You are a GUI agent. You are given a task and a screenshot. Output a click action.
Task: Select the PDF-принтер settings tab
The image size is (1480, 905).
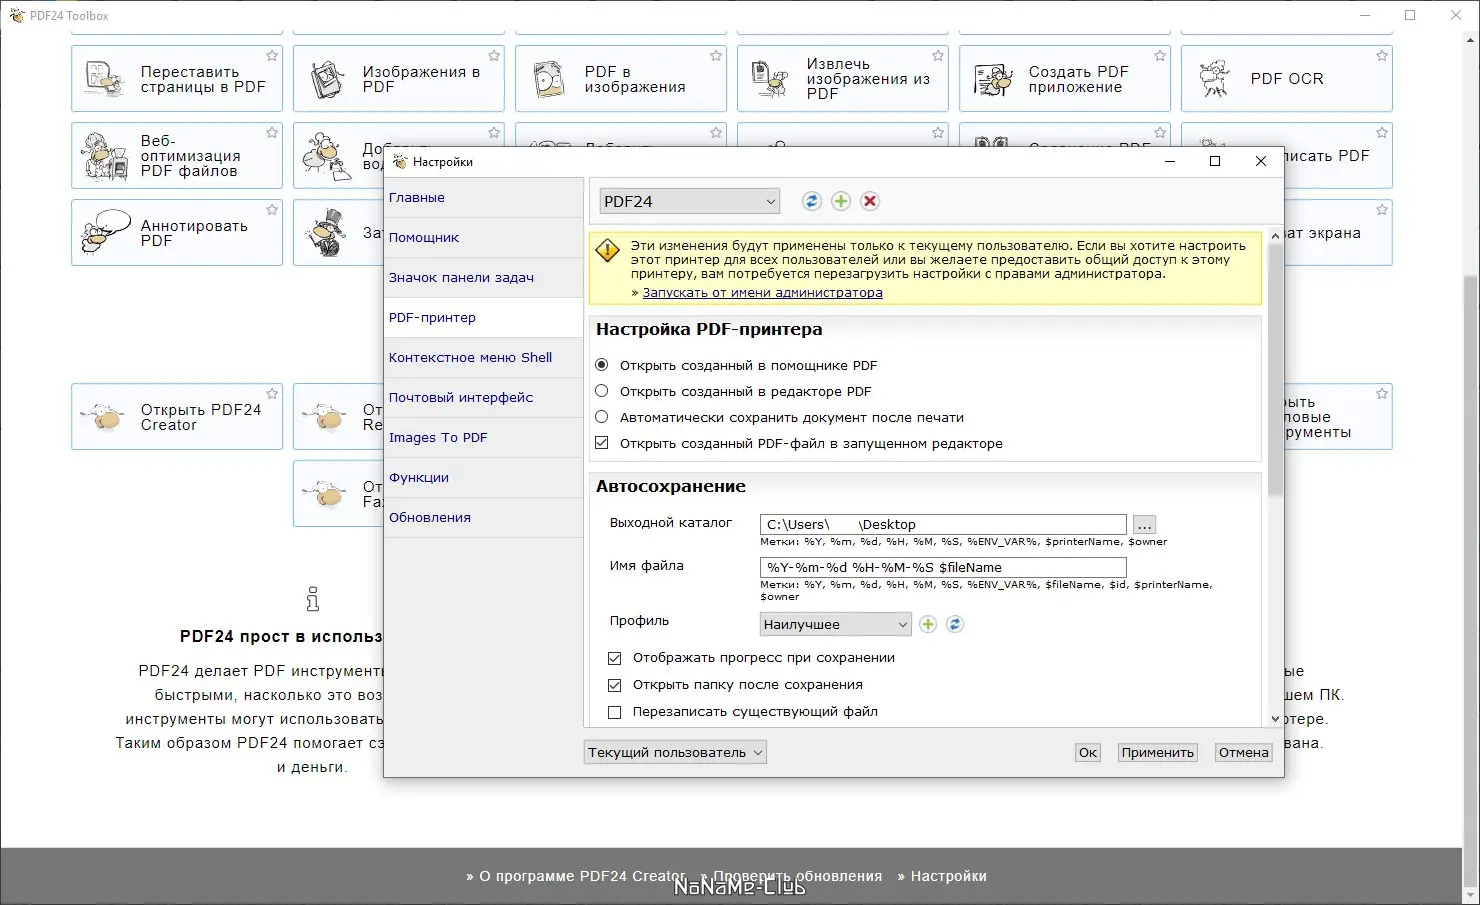[483, 318]
